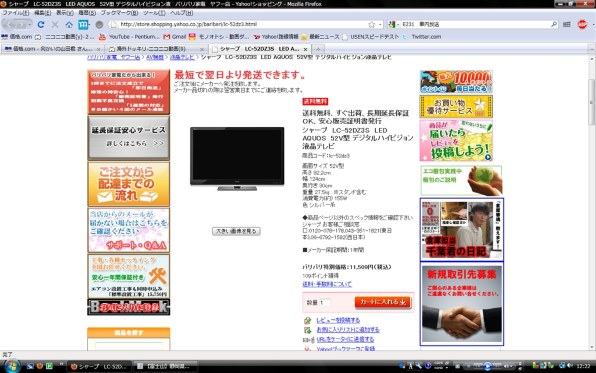Screen dimensions: 596x373
Task: Bookmark this page with the star icon
Action: coord(371,24)
